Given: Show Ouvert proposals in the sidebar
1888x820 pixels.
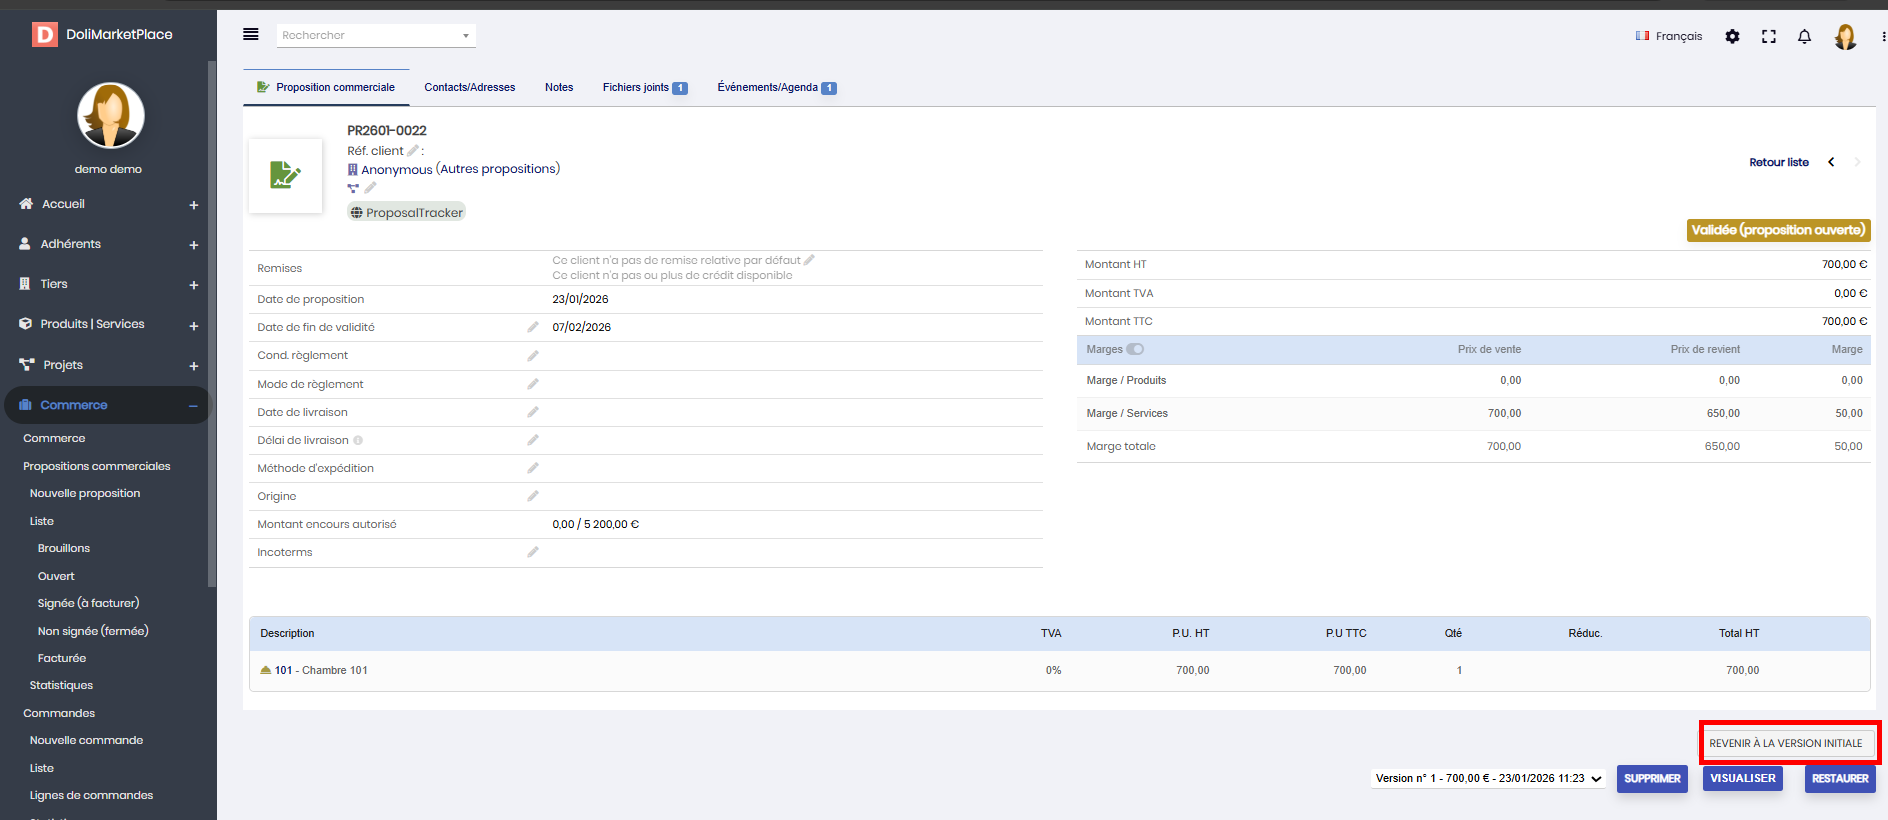Looking at the screenshot, I should click(56, 576).
